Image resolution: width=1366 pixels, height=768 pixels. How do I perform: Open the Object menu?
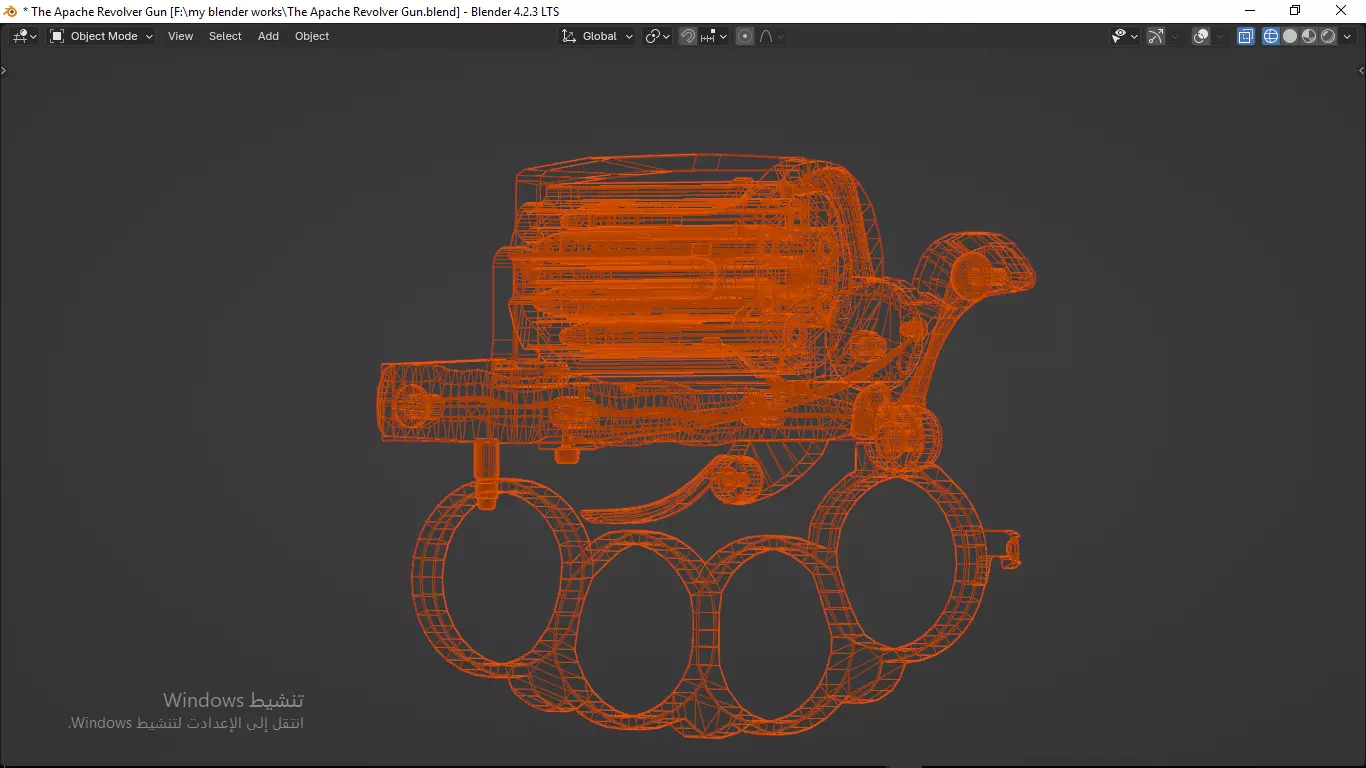coord(312,36)
